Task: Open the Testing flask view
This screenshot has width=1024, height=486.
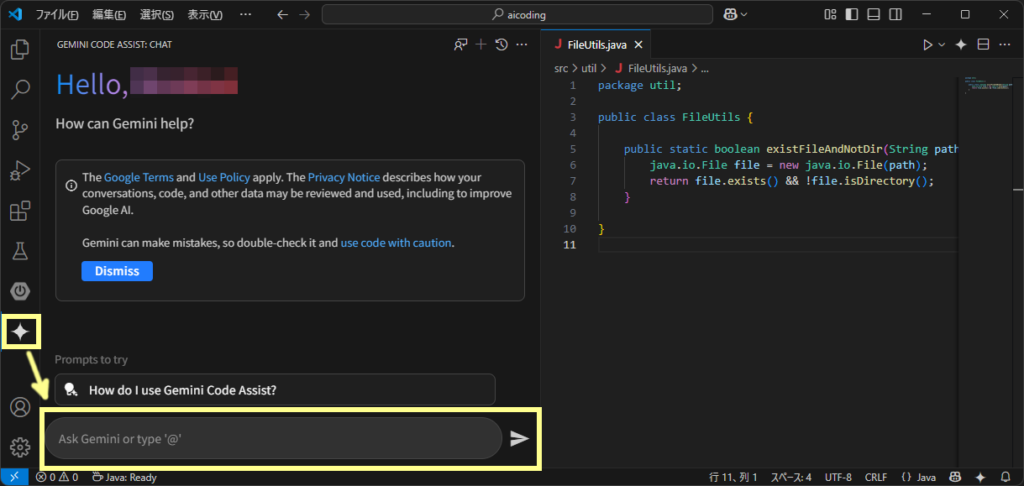Action: click(x=20, y=251)
